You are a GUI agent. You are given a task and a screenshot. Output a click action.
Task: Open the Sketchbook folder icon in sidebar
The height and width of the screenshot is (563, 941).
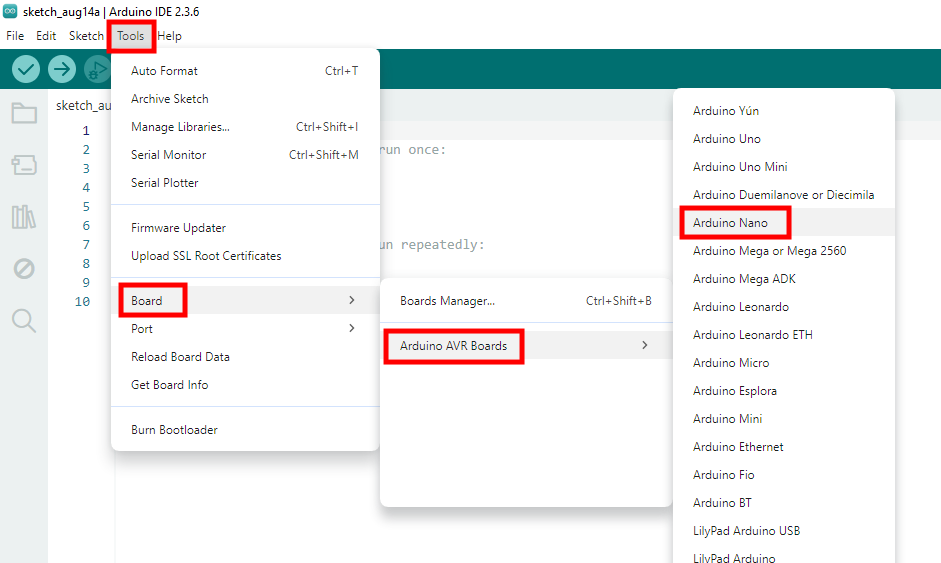[x=24, y=113]
